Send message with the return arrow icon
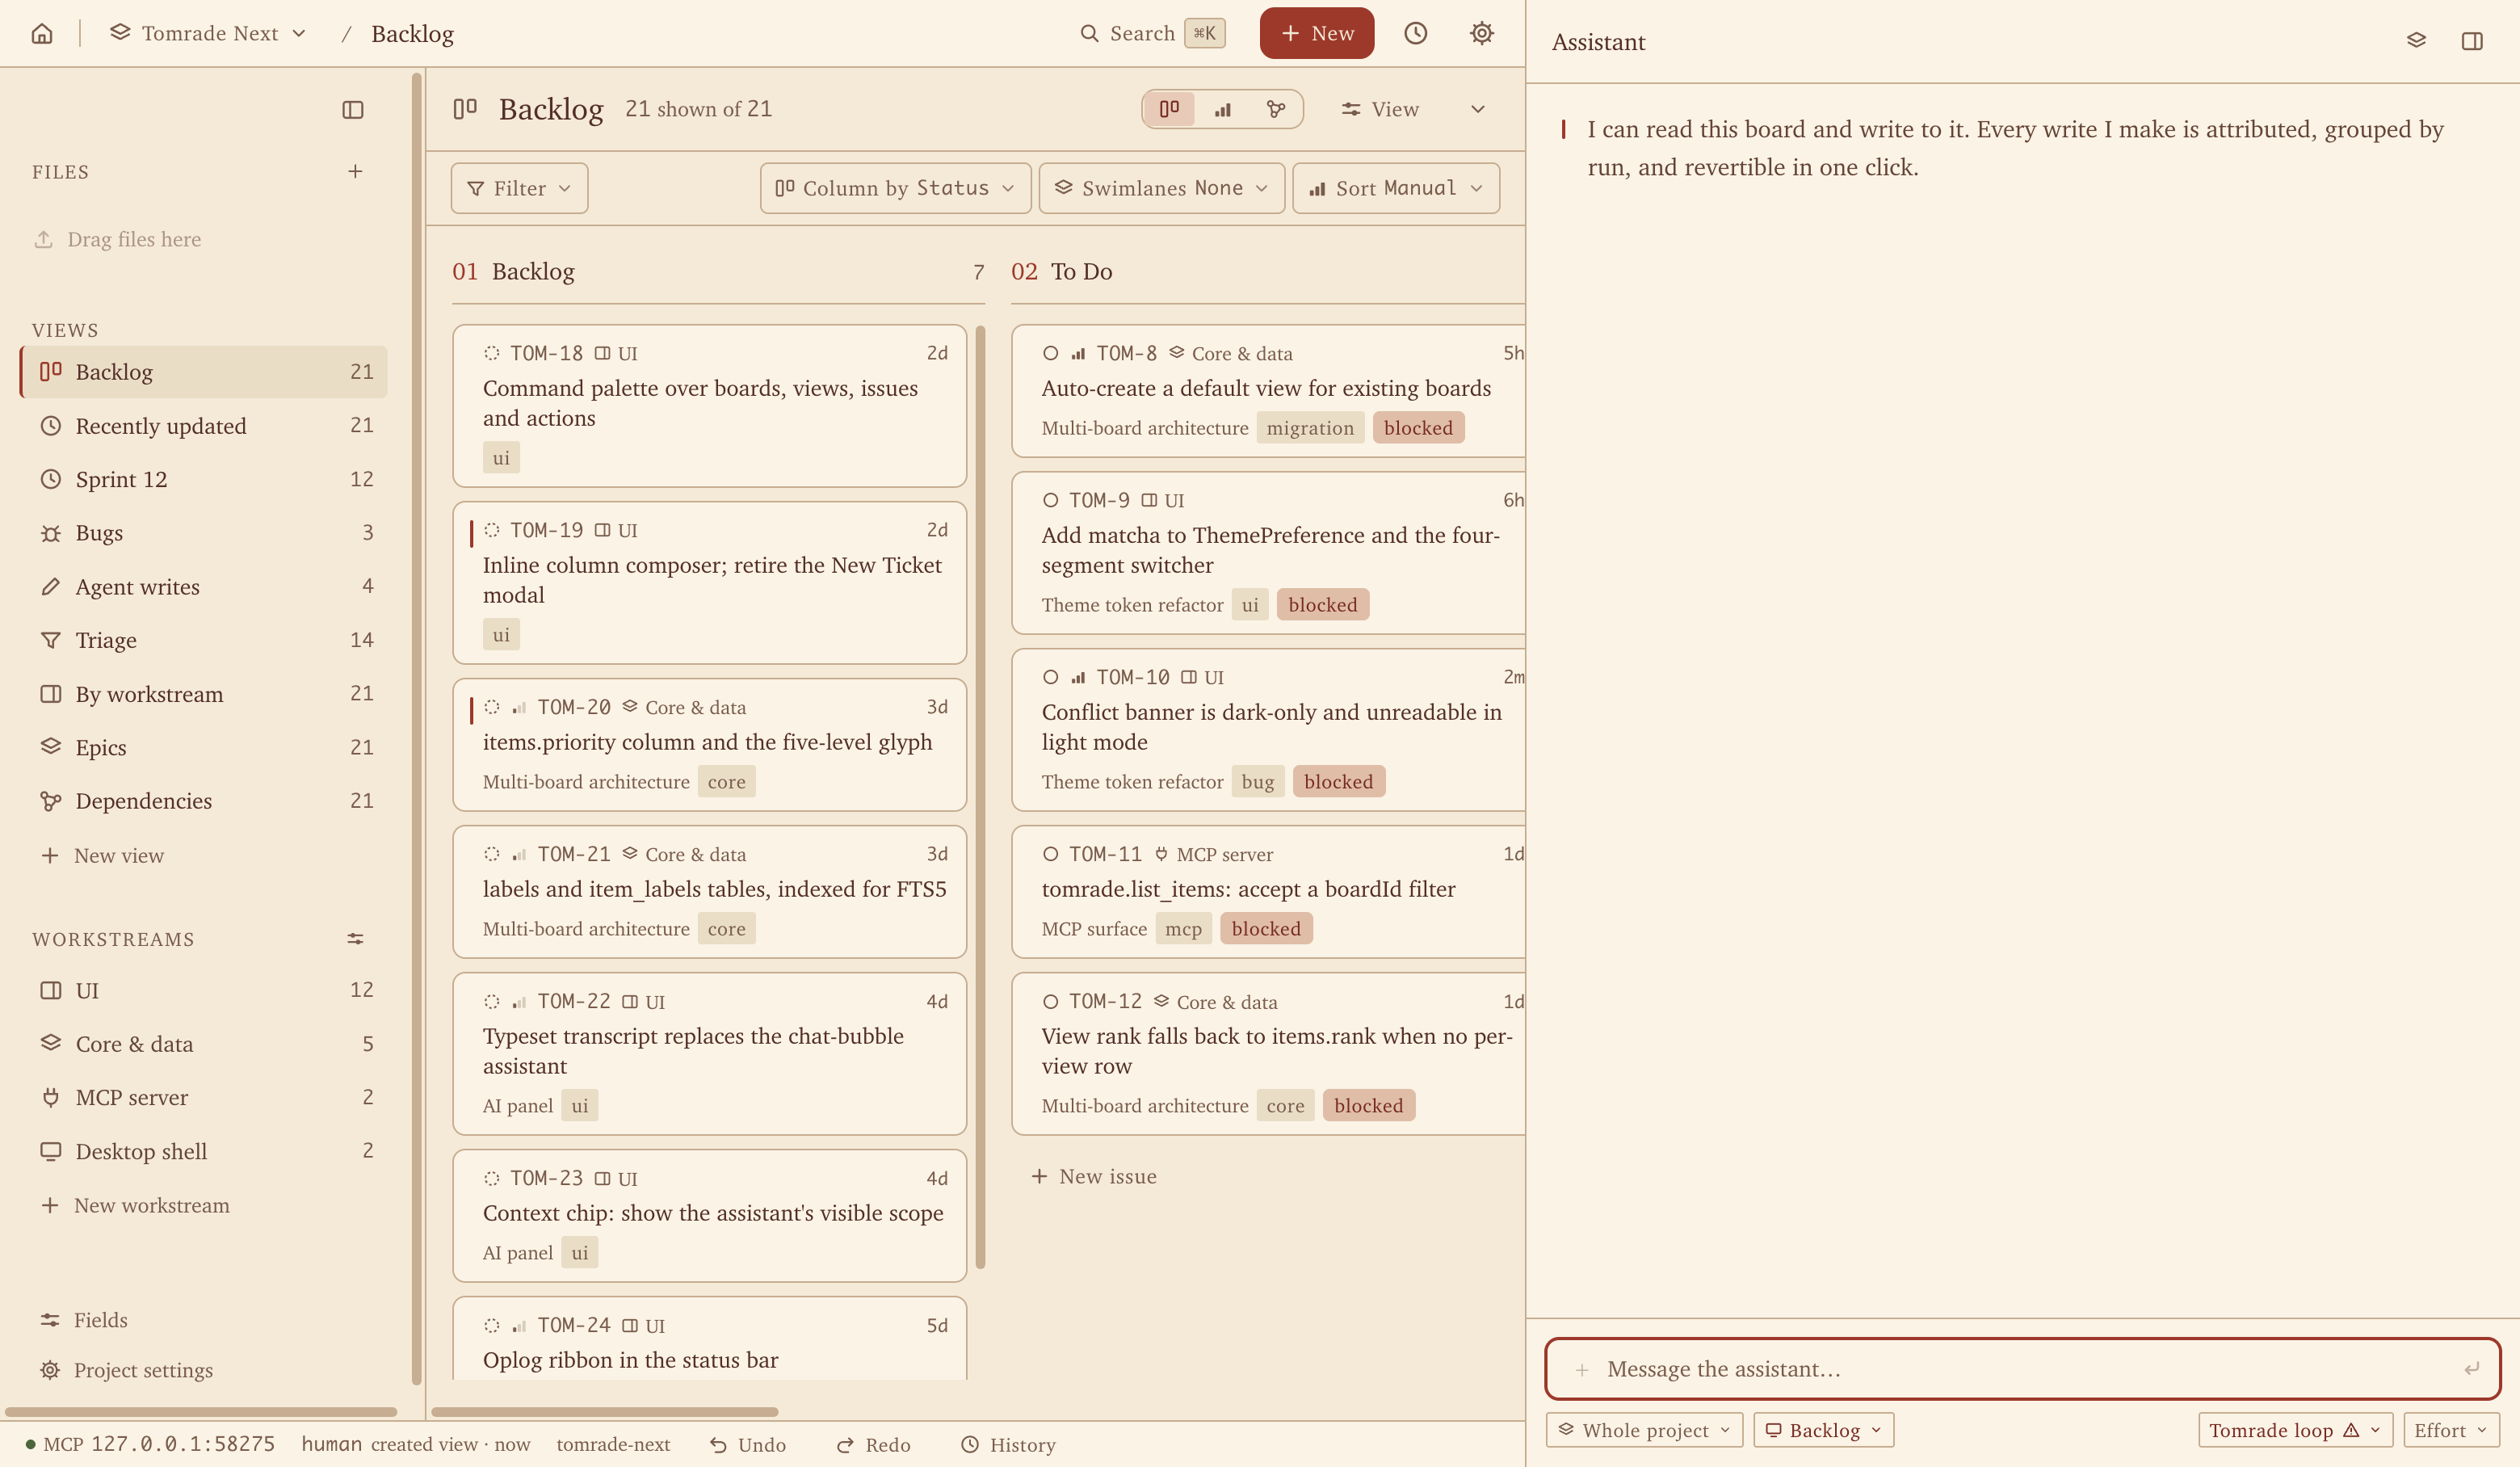This screenshot has height=1467, width=2520. (x=2472, y=1369)
